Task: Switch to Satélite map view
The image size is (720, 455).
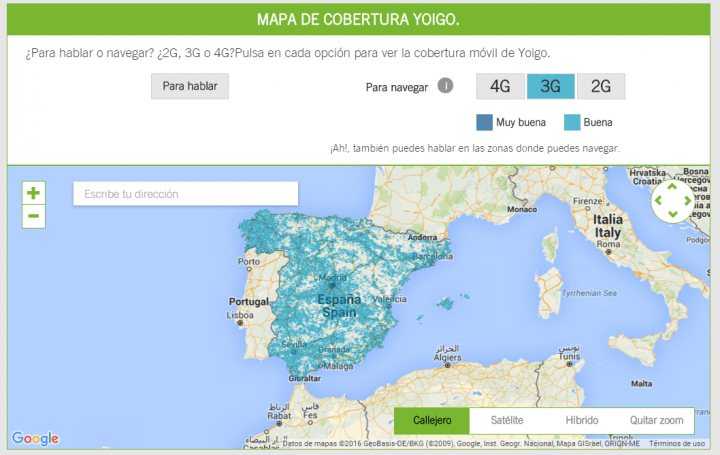Action: pos(507,420)
